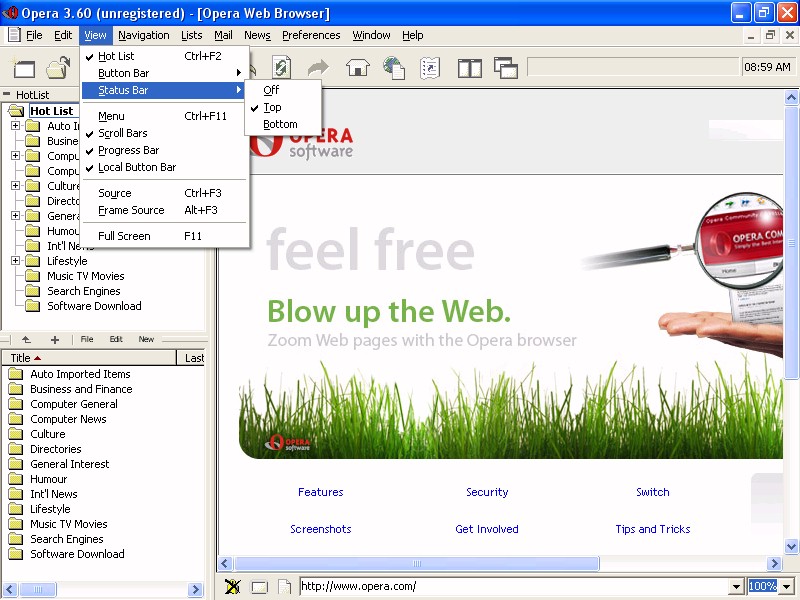Collapse the HotList panel with minus button

point(7,94)
